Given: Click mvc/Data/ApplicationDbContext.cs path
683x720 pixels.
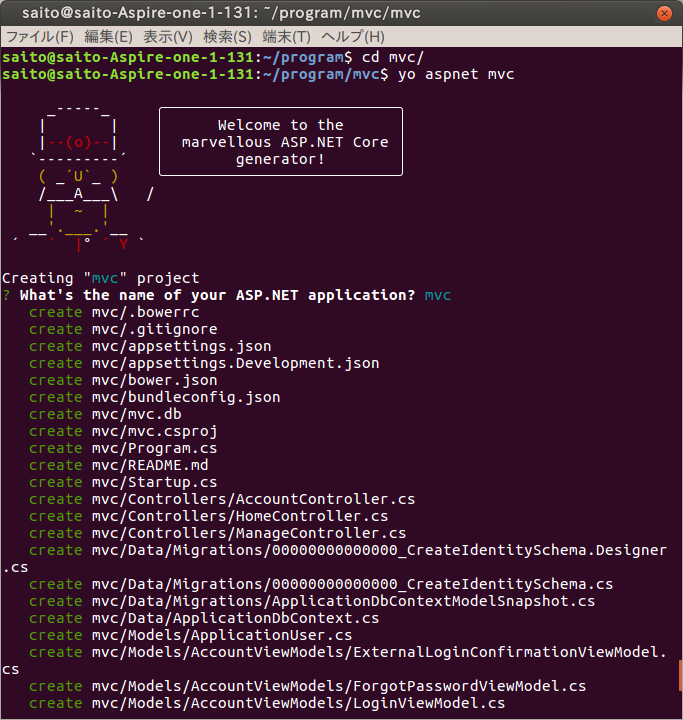Looking at the screenshot, I should (x=235, y=618).
